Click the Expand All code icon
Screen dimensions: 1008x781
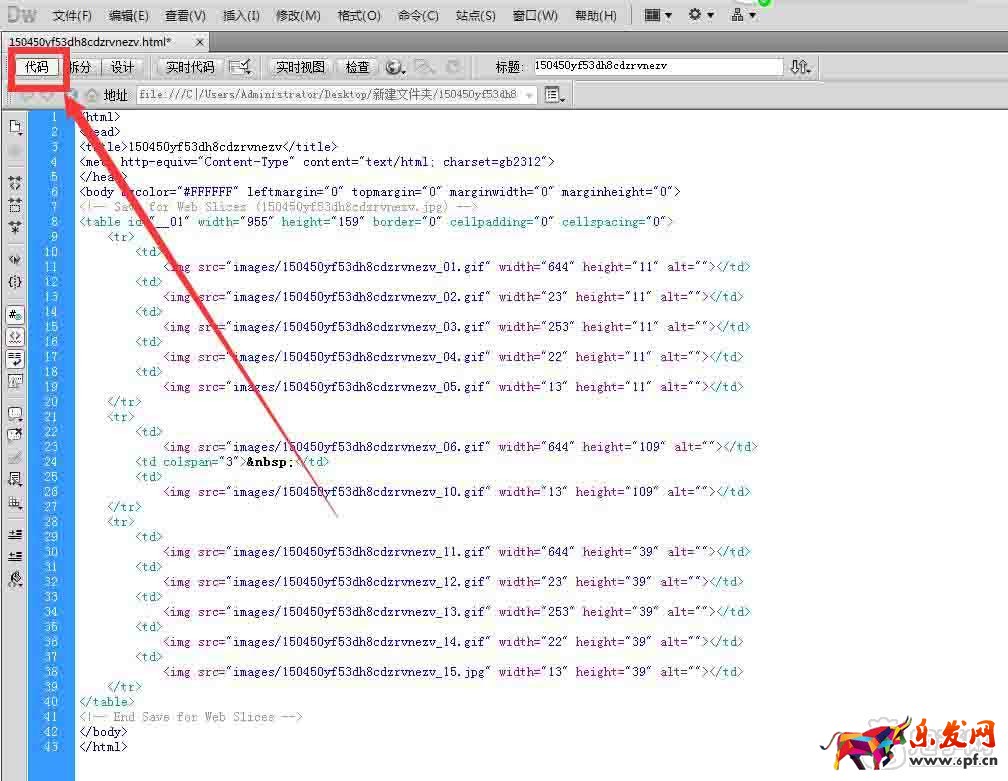15,227
